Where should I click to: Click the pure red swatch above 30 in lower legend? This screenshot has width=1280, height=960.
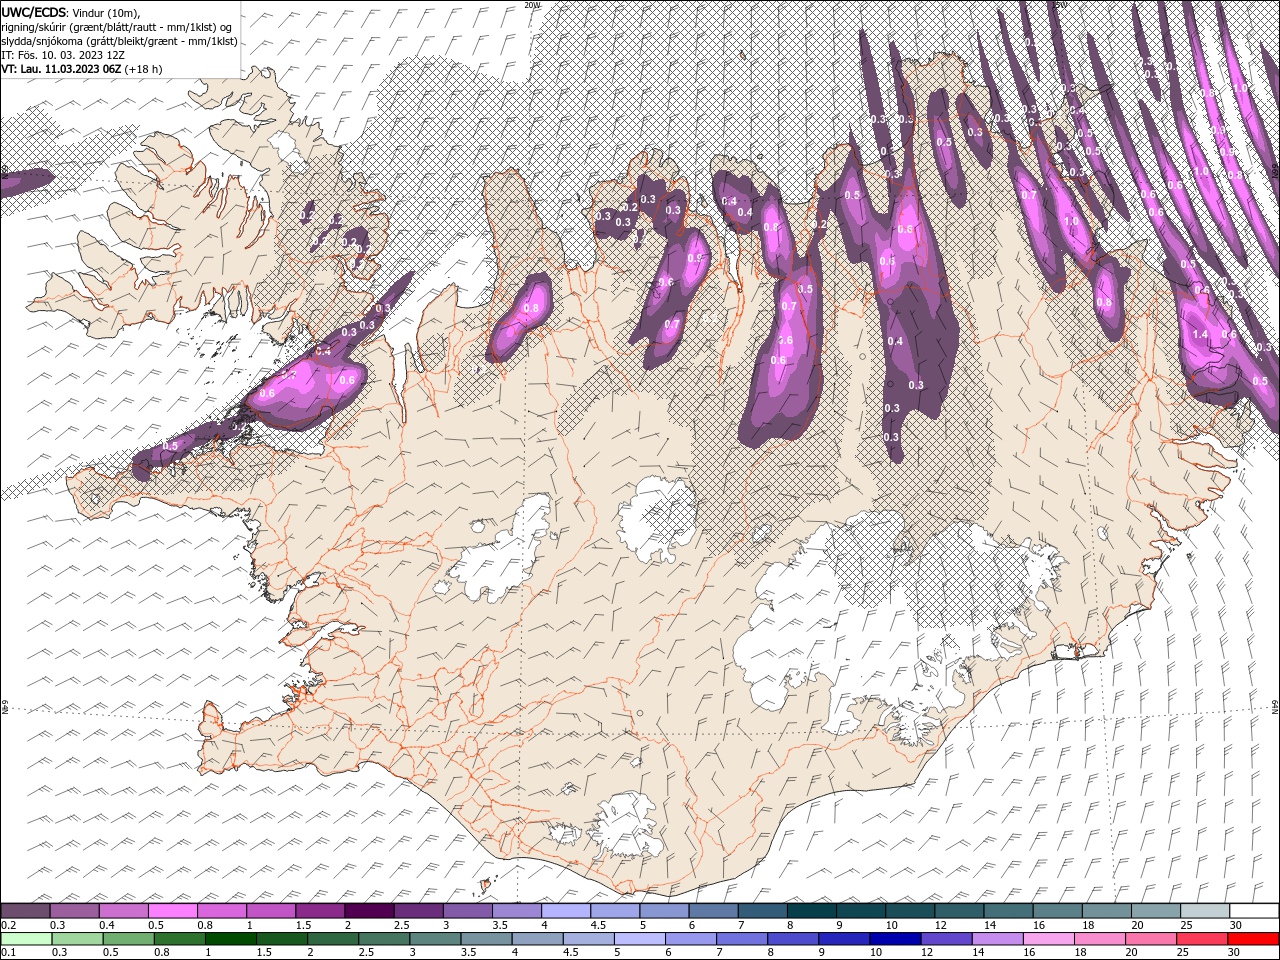(x=1253, y=939)
